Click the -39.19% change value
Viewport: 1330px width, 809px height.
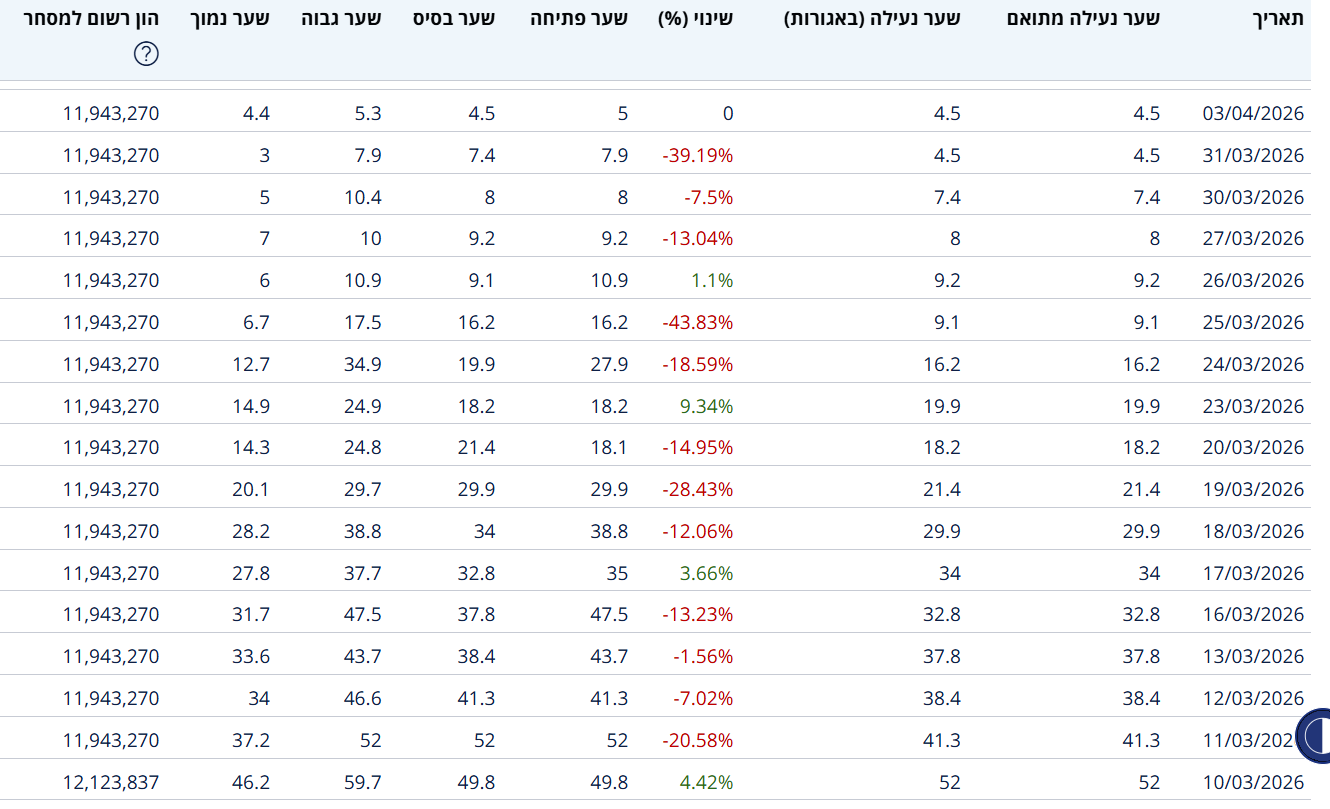coord(697,155)
